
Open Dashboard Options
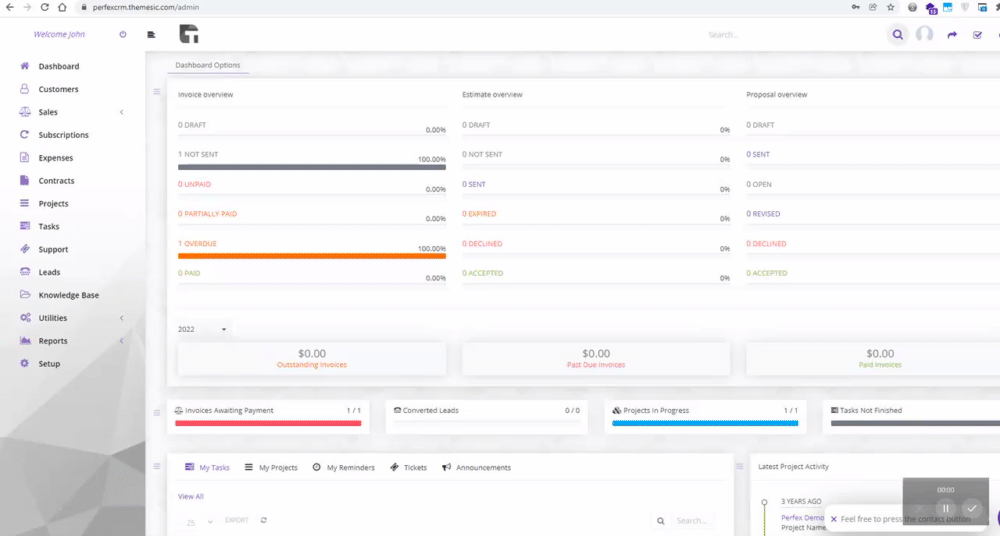pos(208,65)
